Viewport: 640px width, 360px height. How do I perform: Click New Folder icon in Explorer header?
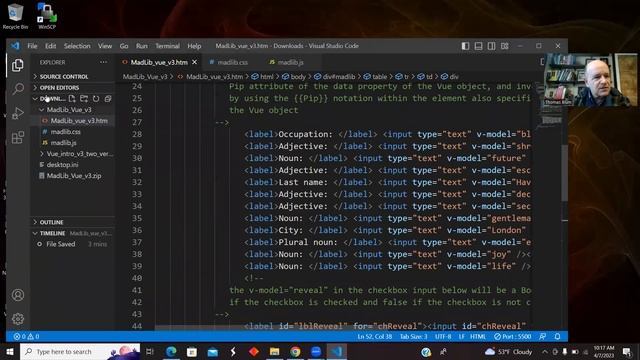click(84, 98)
